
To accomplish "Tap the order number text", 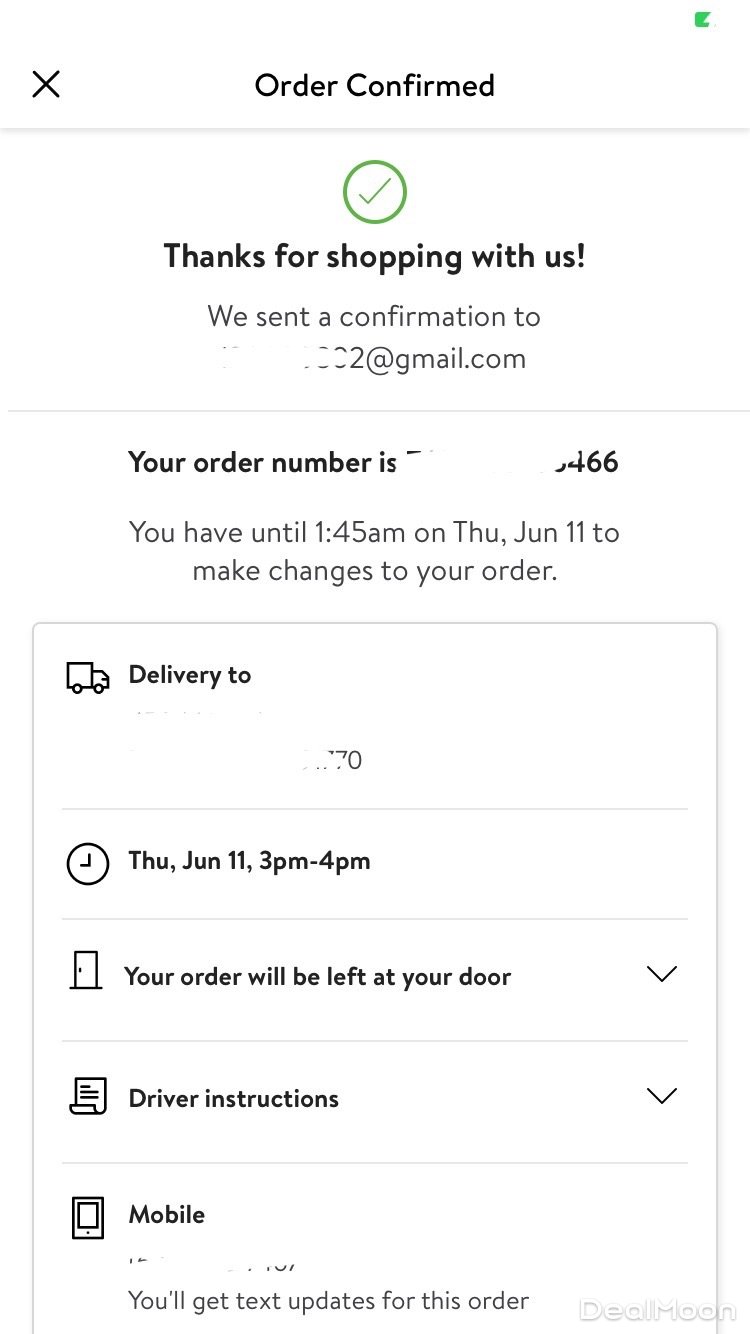I will (373, 462).
